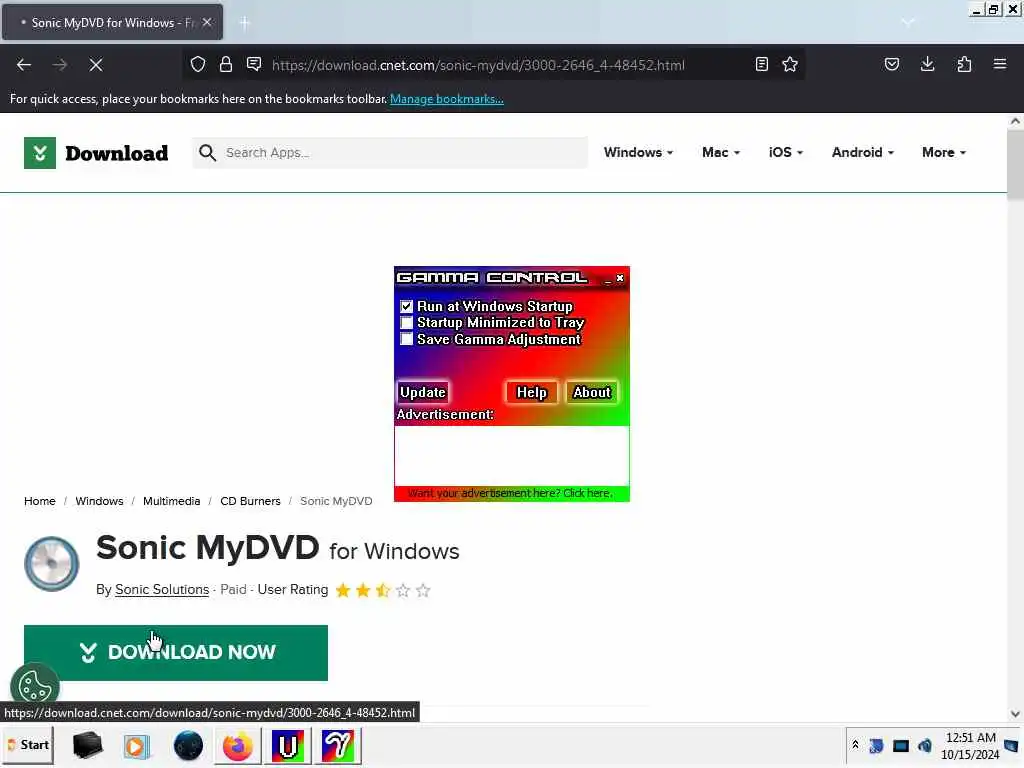The height and width of the screenshot is (768, 1024).
Task: Click 'Want your advertisement here' link
Action: click(510, 493)
